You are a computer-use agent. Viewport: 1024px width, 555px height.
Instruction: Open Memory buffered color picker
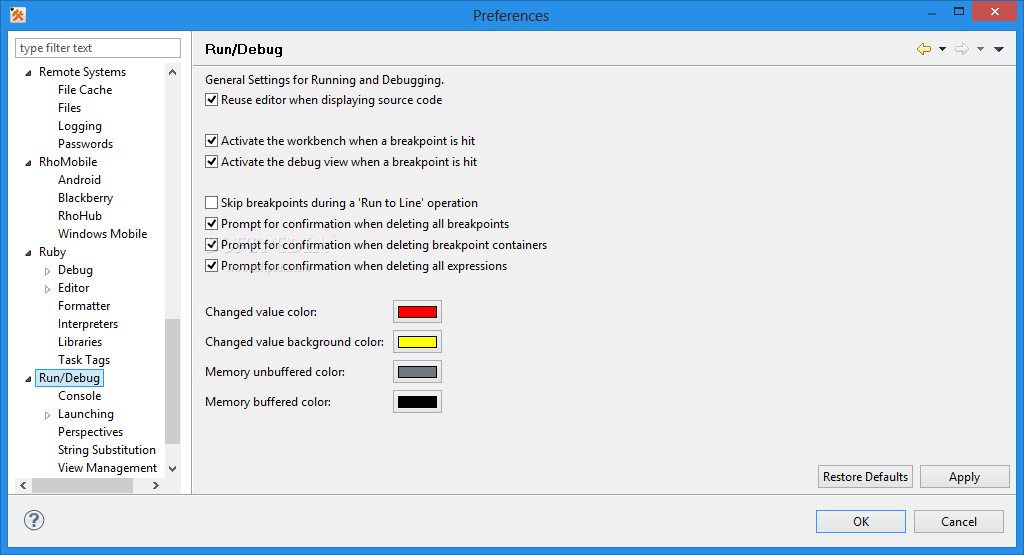coord(417,402)
